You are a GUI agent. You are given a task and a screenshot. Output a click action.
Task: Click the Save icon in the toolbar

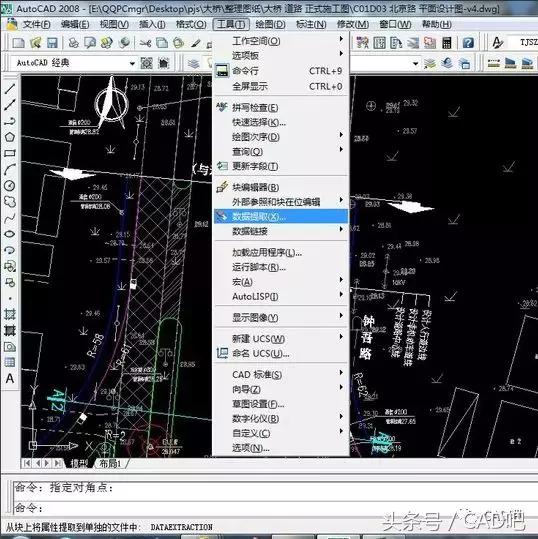pos(52,43)
